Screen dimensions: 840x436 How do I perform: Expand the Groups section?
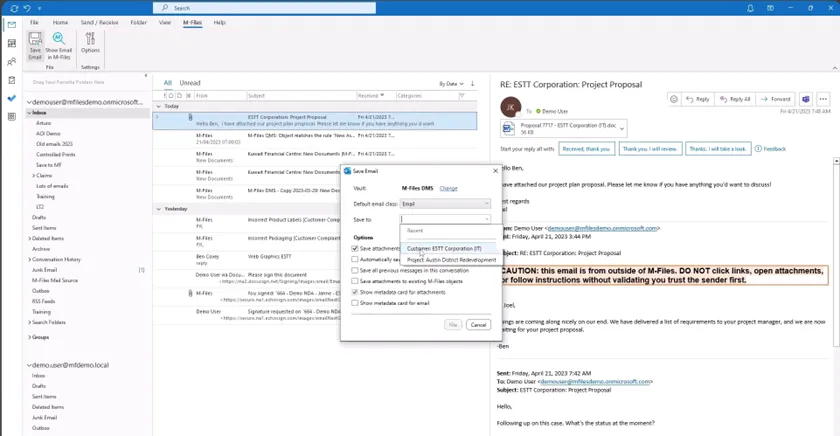[x=29, y=337]
